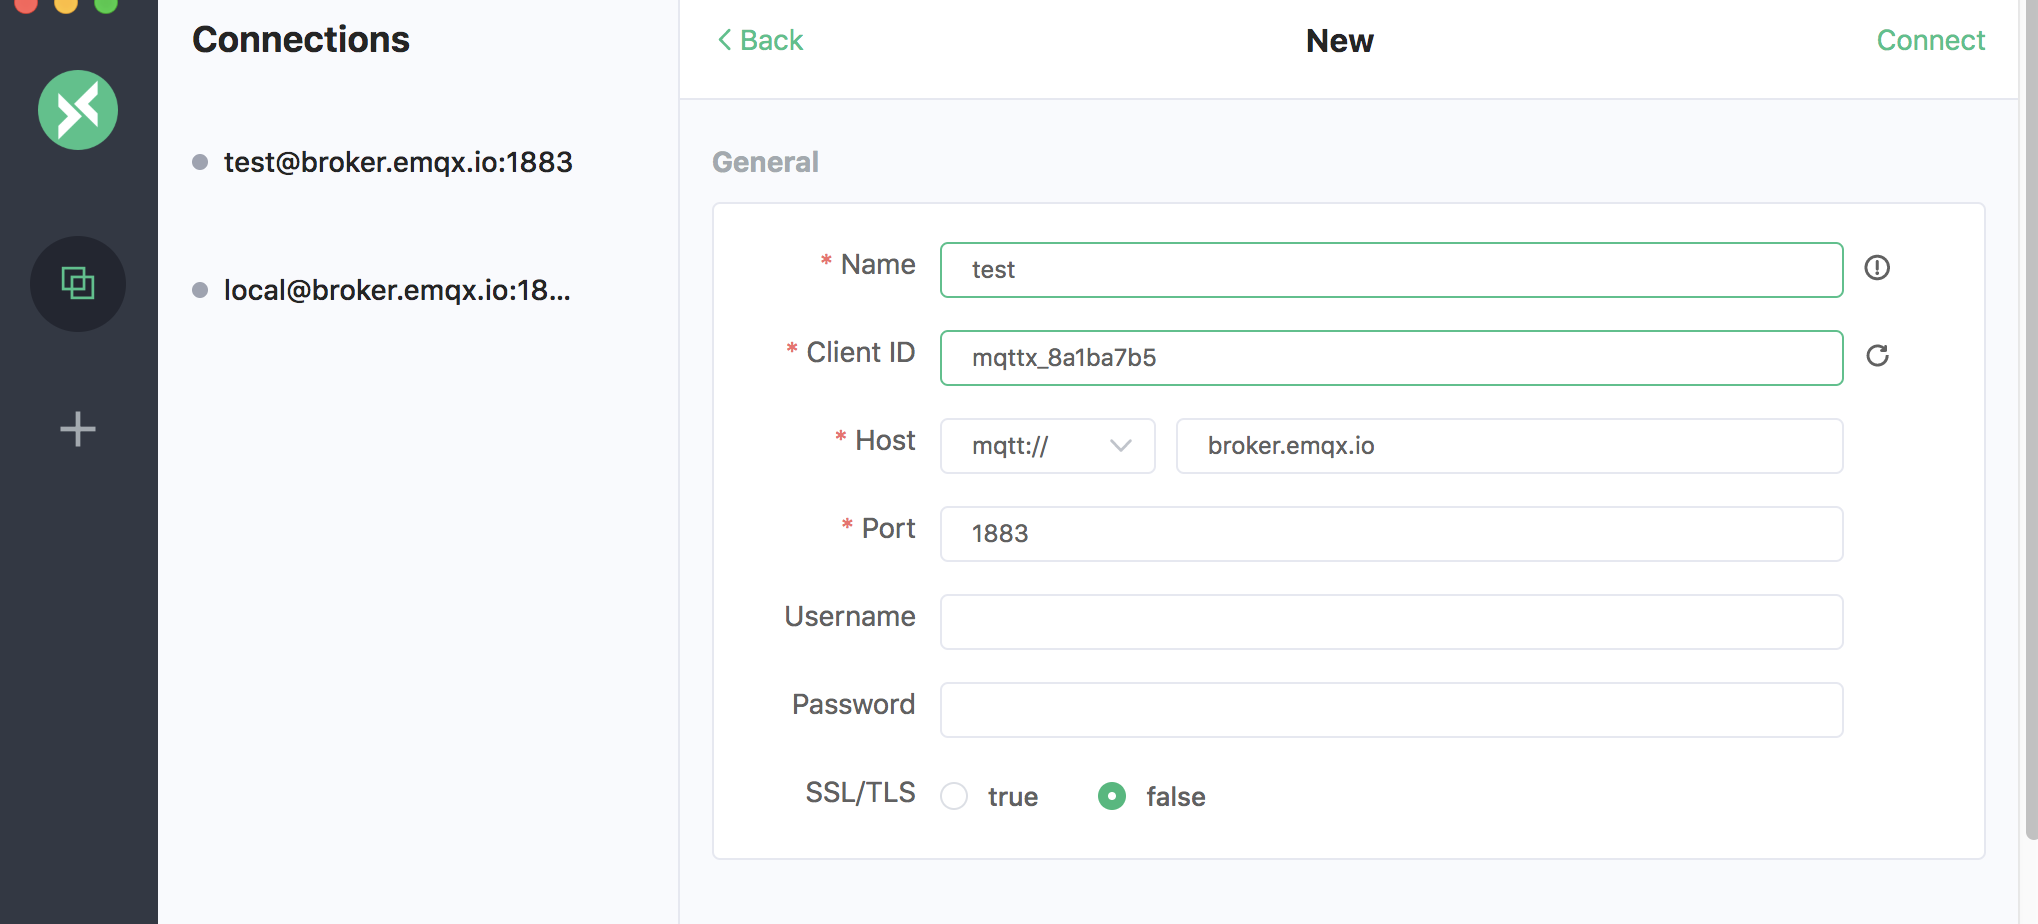The width and height of the screenshot is (2038, 924).
Task: Click the info icon beside Name field
Action: pos(1877,268)
